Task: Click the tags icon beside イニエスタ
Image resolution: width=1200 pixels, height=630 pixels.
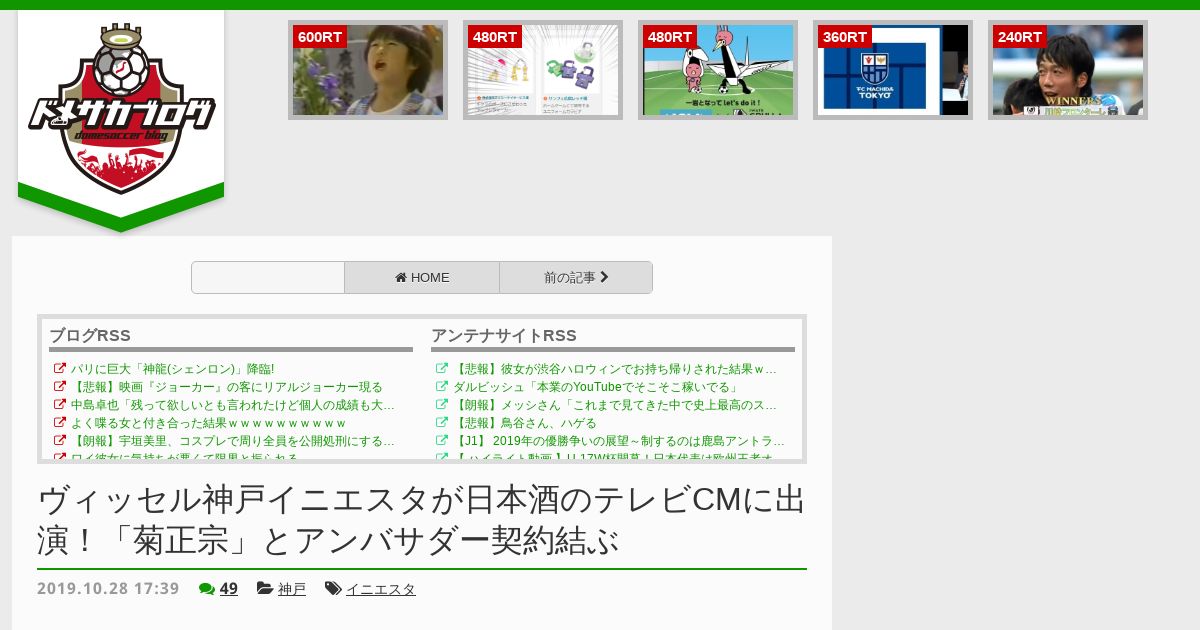Action: pyautogui.click(x=333, y=588)
